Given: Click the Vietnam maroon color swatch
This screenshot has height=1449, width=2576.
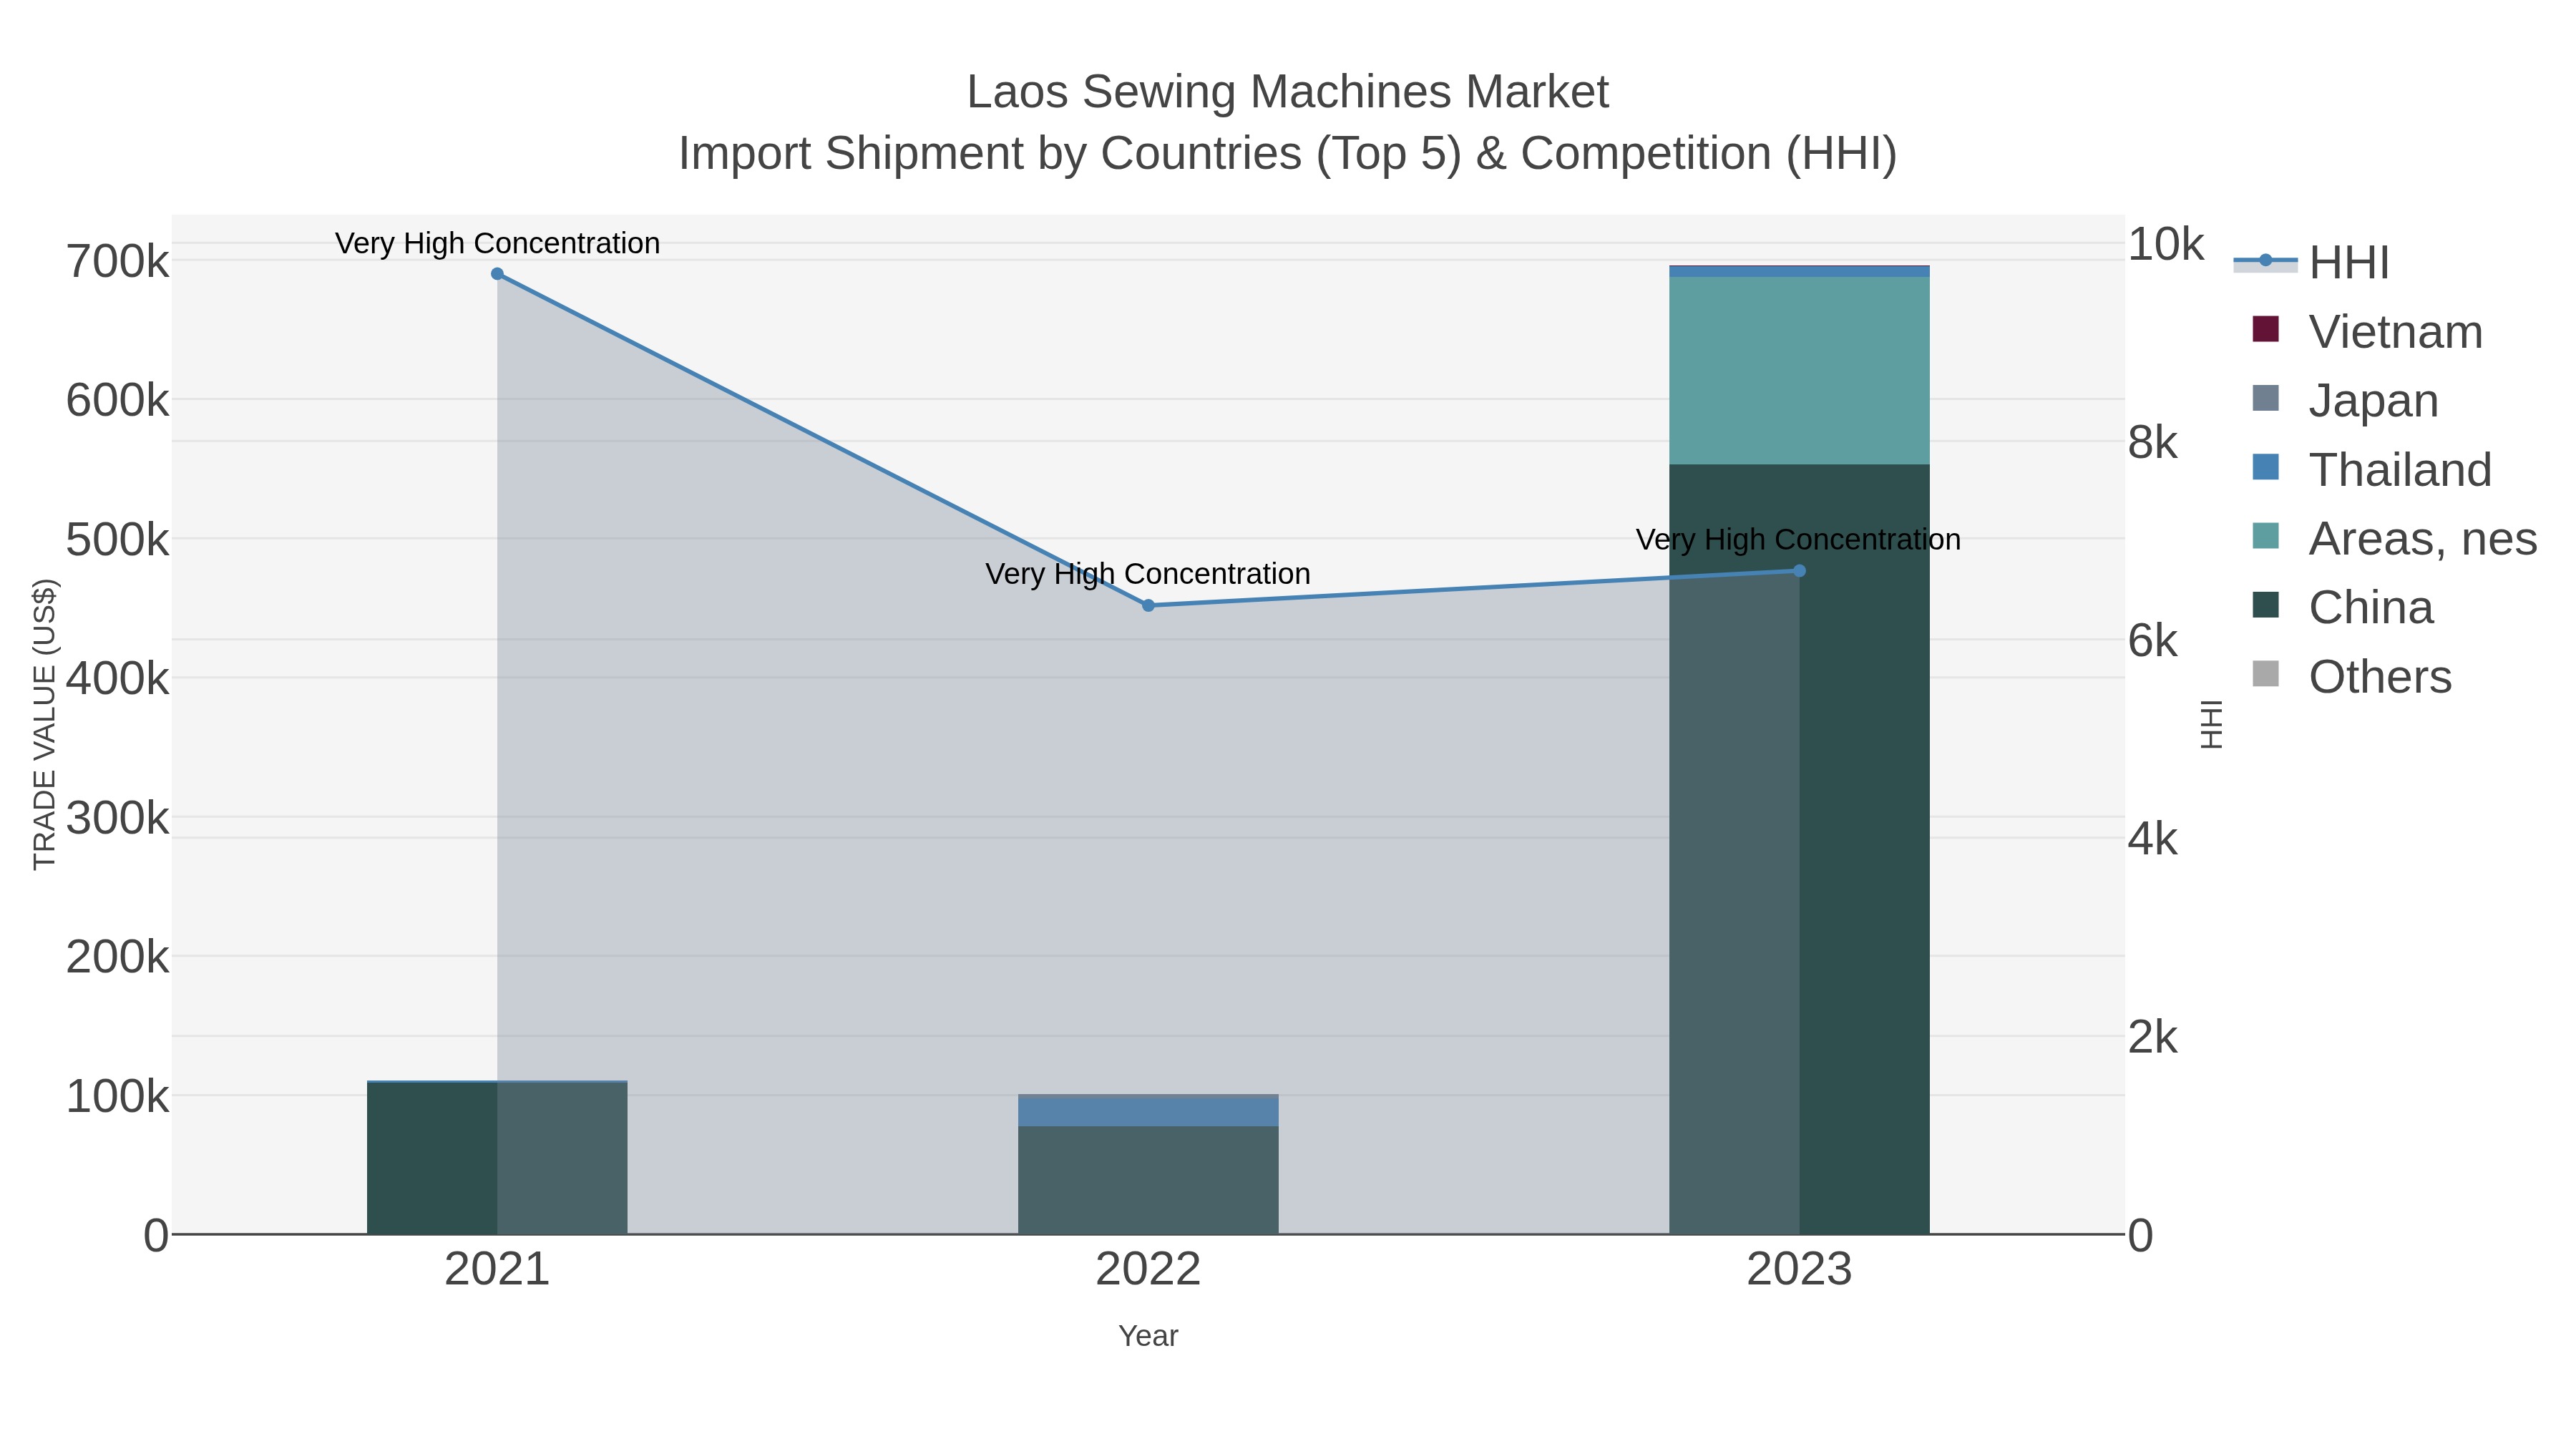Looking at the screenshot, I should click(2265, 329).
